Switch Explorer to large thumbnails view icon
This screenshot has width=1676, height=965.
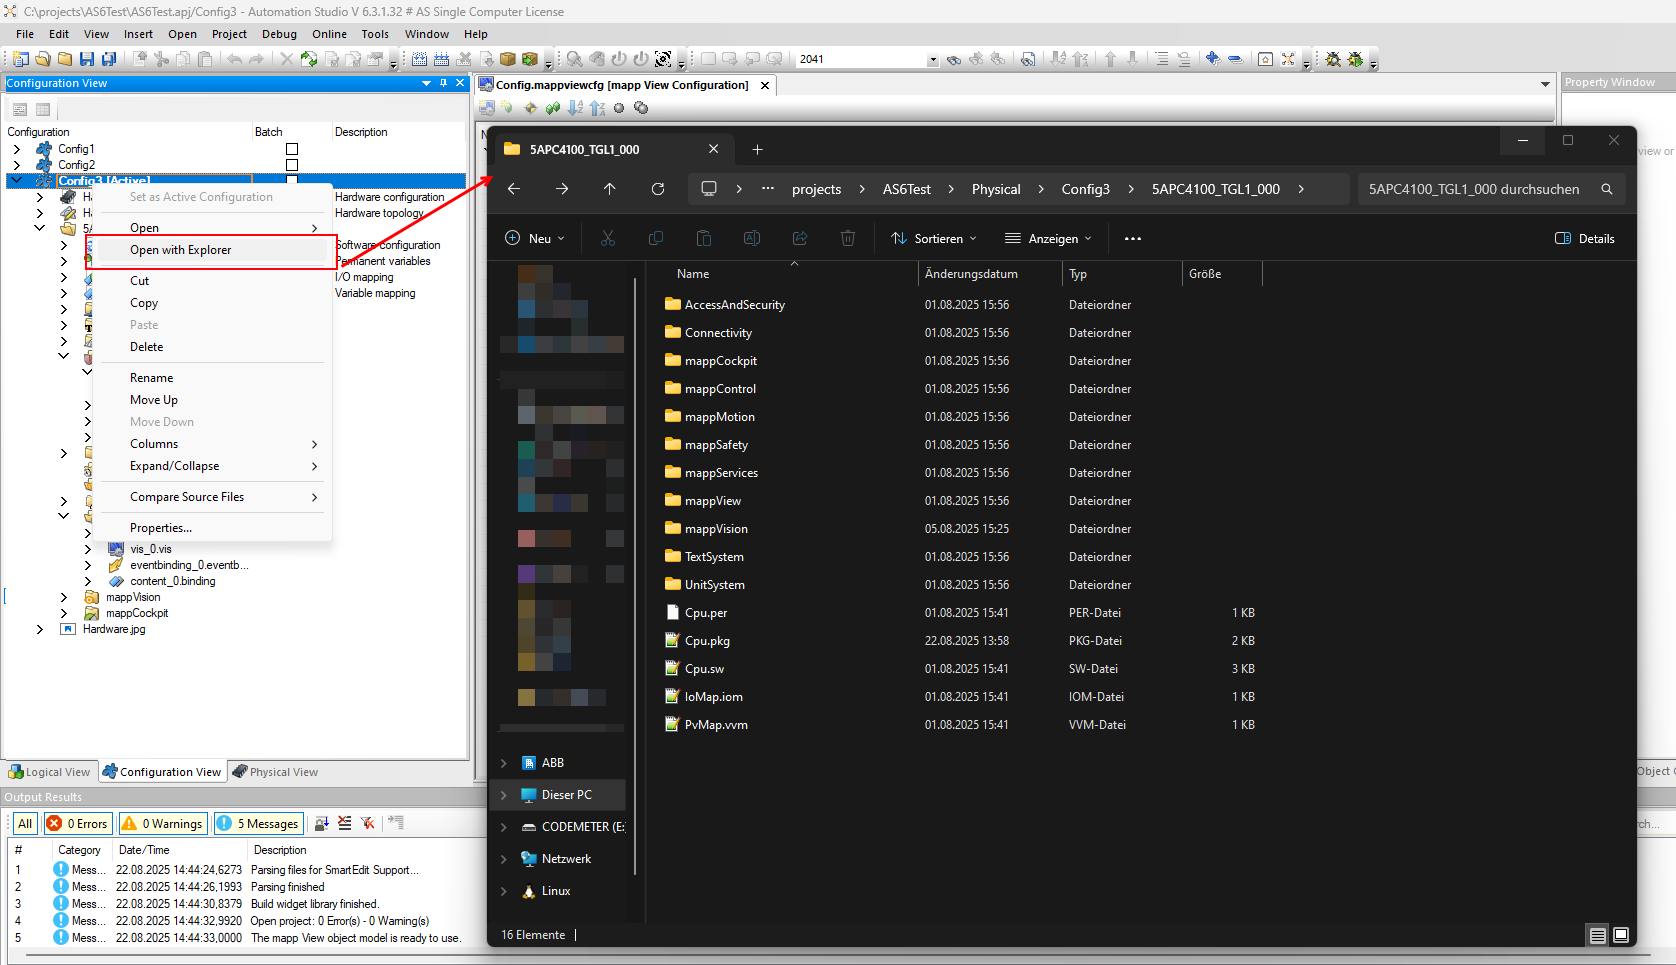tap(1621, 935)
